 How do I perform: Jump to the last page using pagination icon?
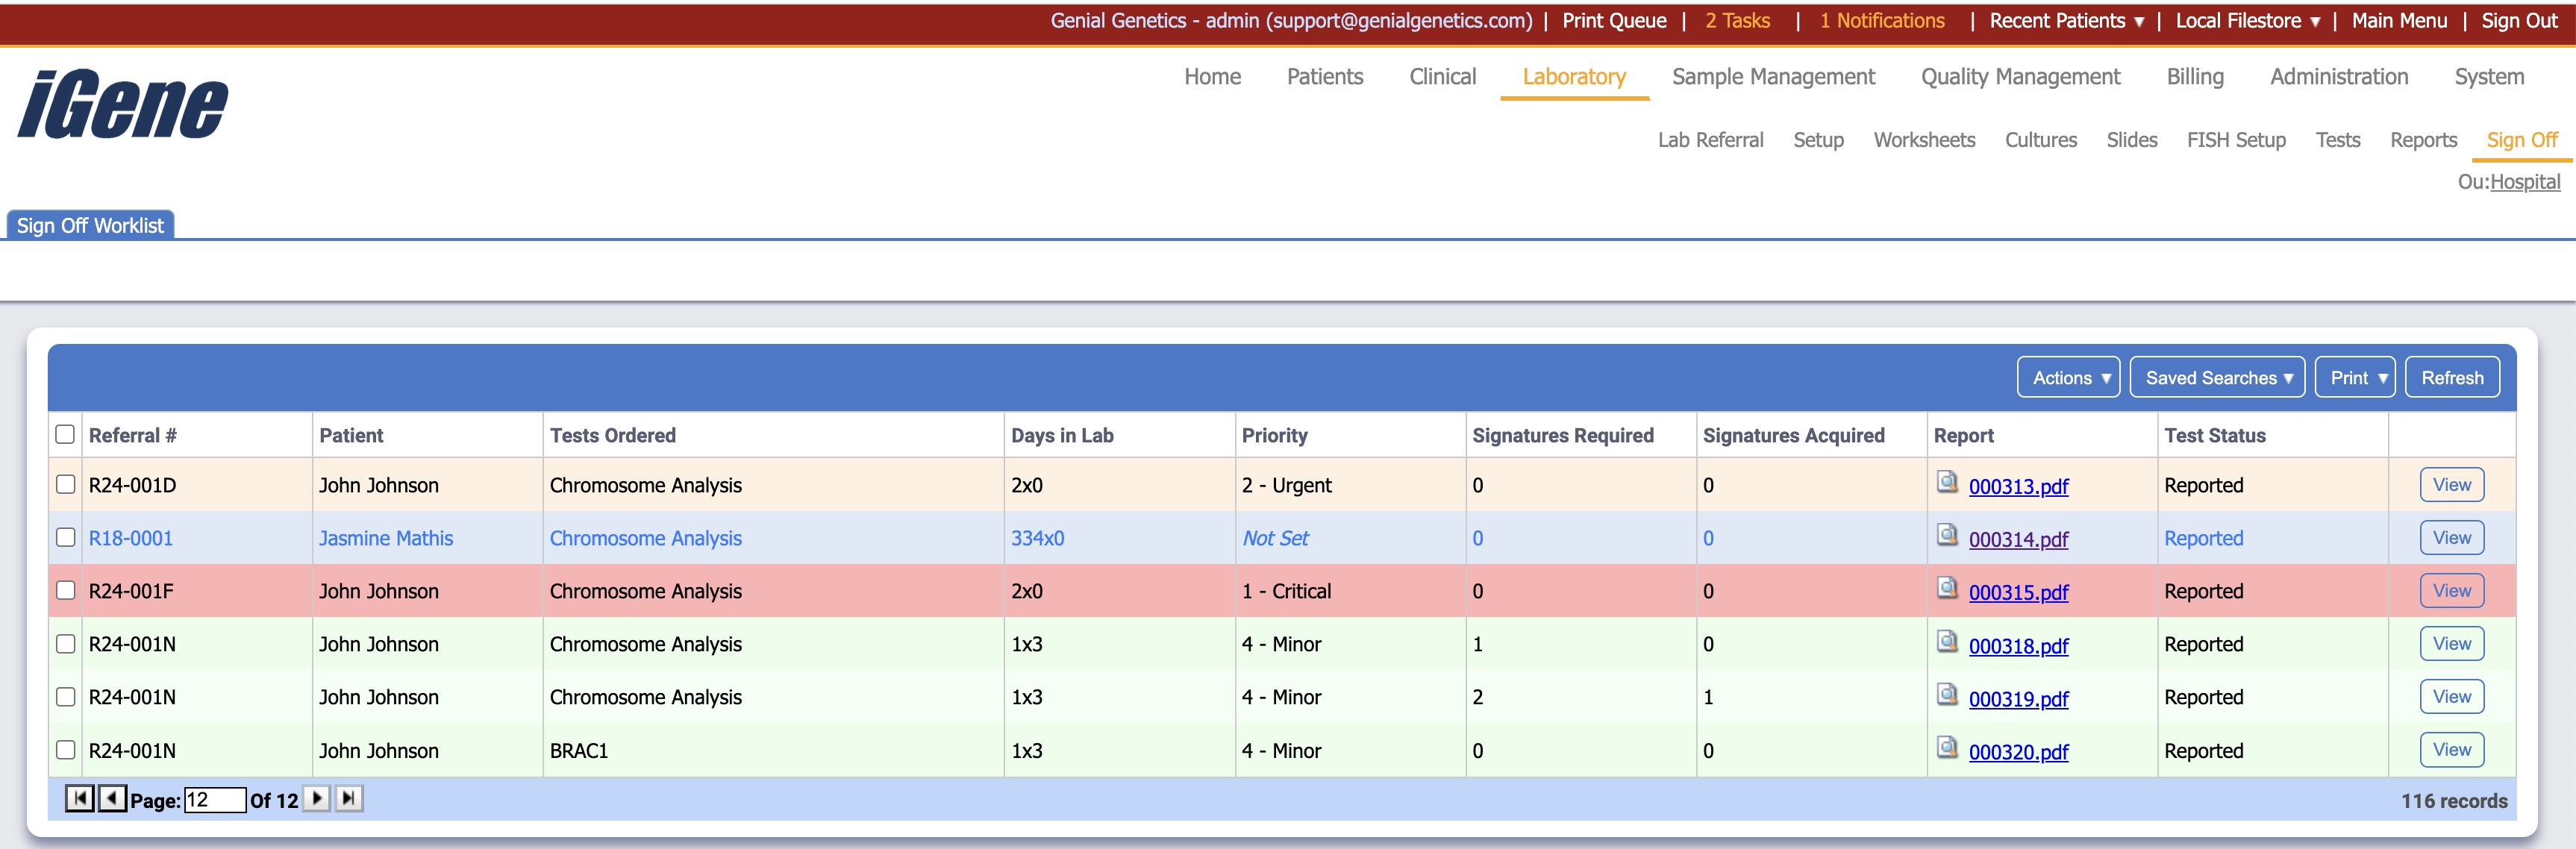[349, 799]
